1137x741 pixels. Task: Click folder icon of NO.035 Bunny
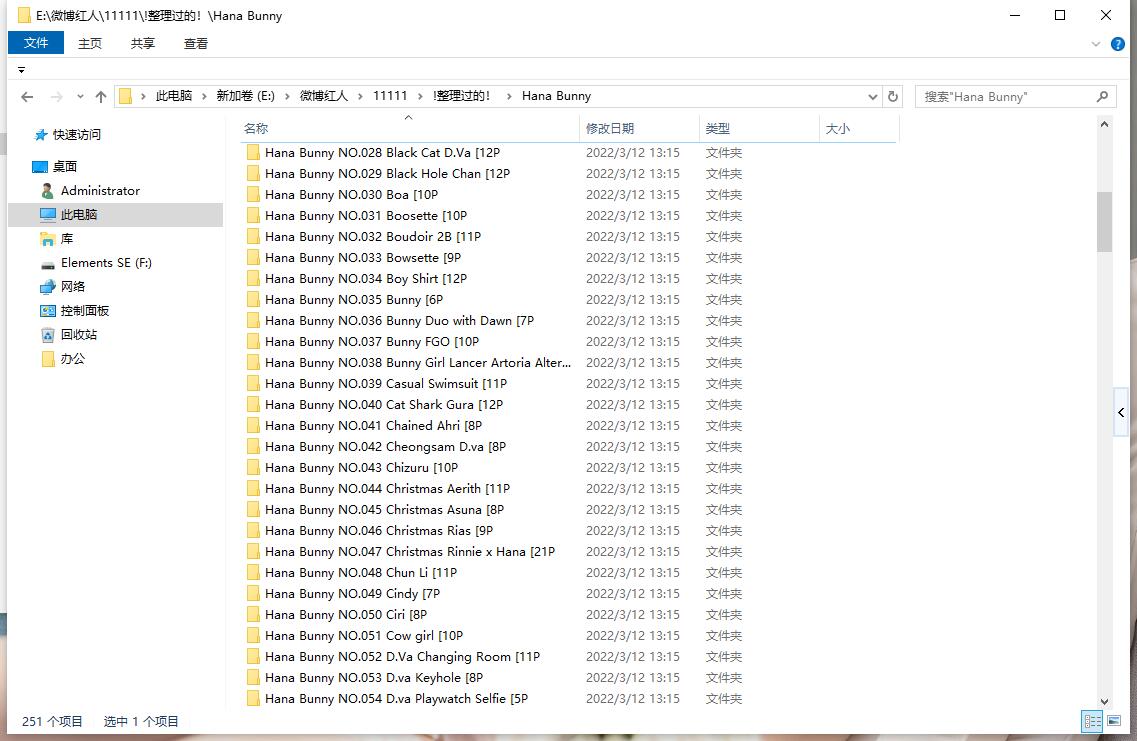click(x=253, y=299)
